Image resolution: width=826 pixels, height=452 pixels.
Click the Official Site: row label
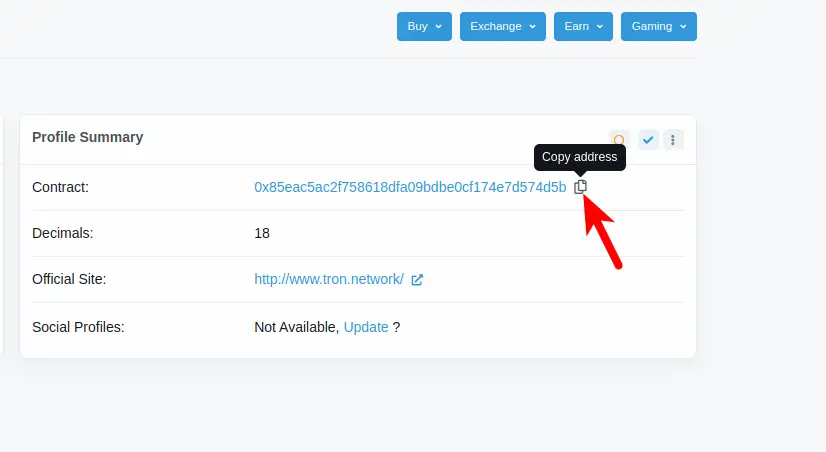click(x=69, y=280)
